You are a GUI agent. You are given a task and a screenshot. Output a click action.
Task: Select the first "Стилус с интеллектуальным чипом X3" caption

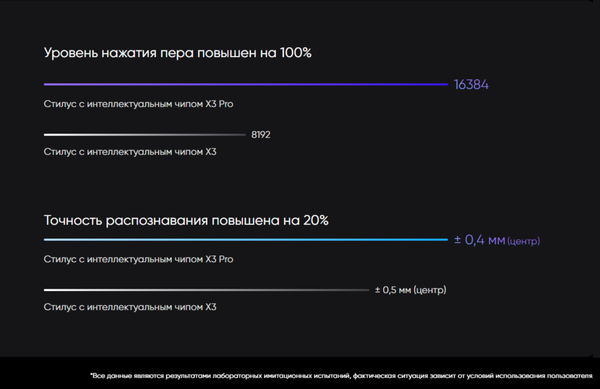[130, 152]
